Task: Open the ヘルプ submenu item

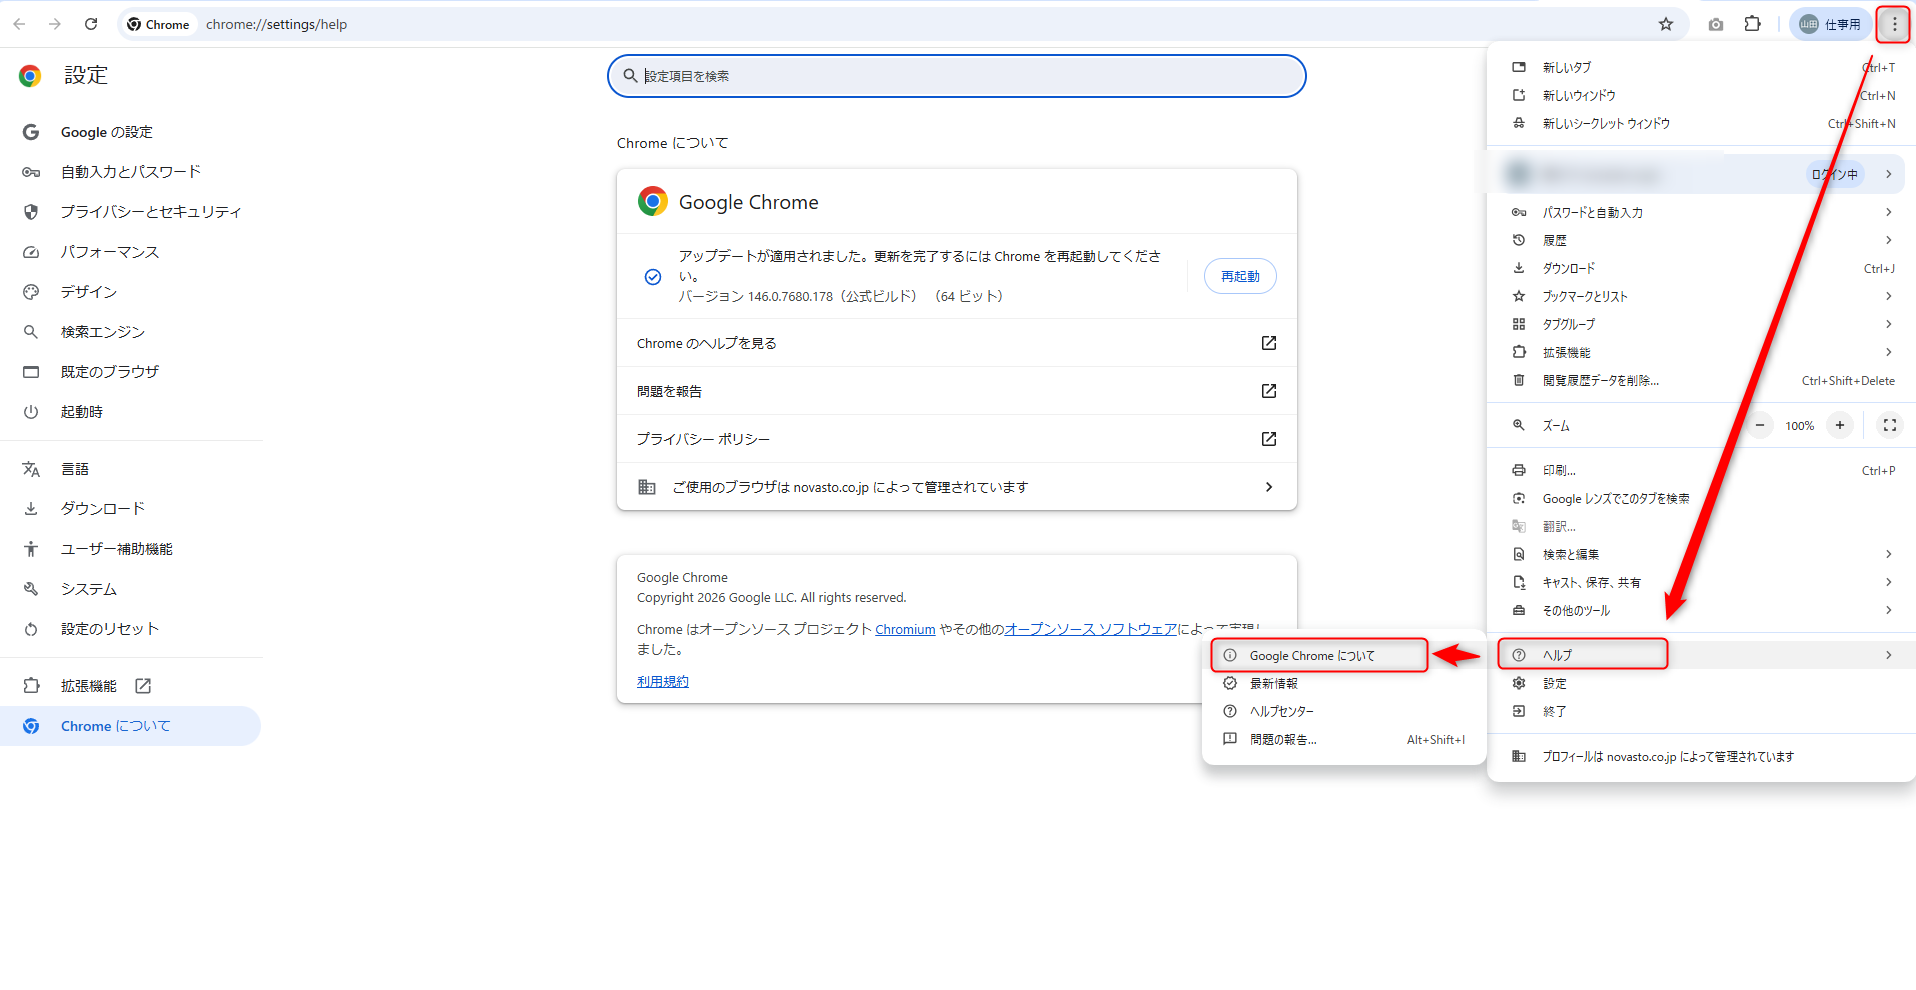Action: 1701,655
